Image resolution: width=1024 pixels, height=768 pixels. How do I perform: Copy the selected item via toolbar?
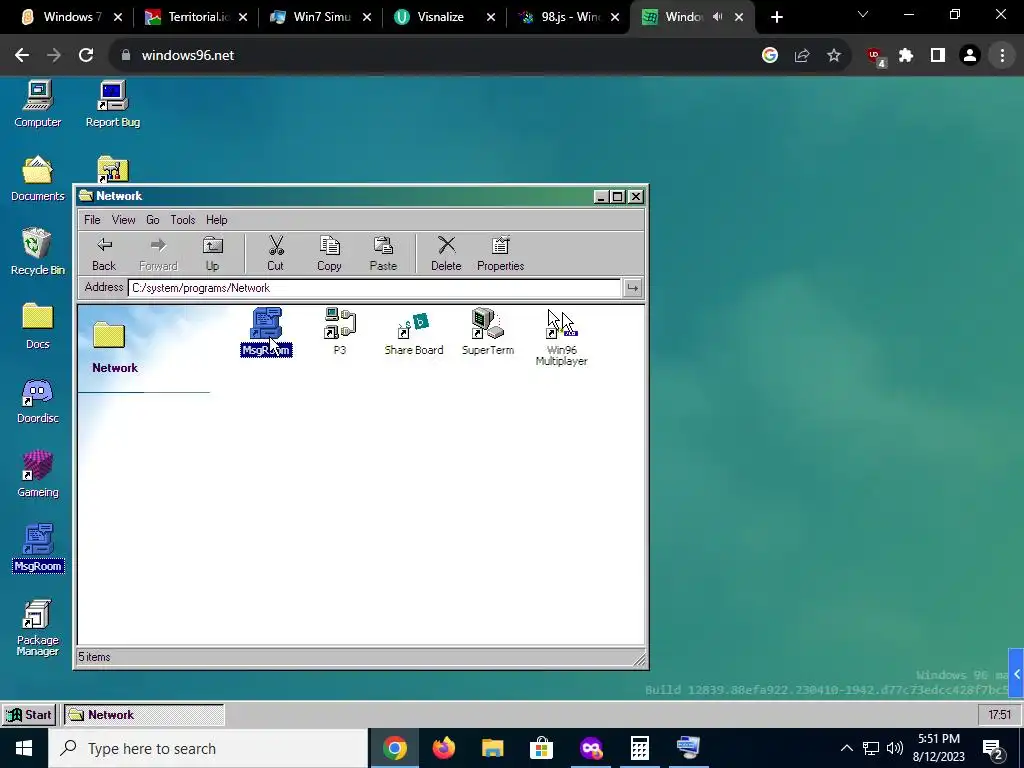(329, 253)
